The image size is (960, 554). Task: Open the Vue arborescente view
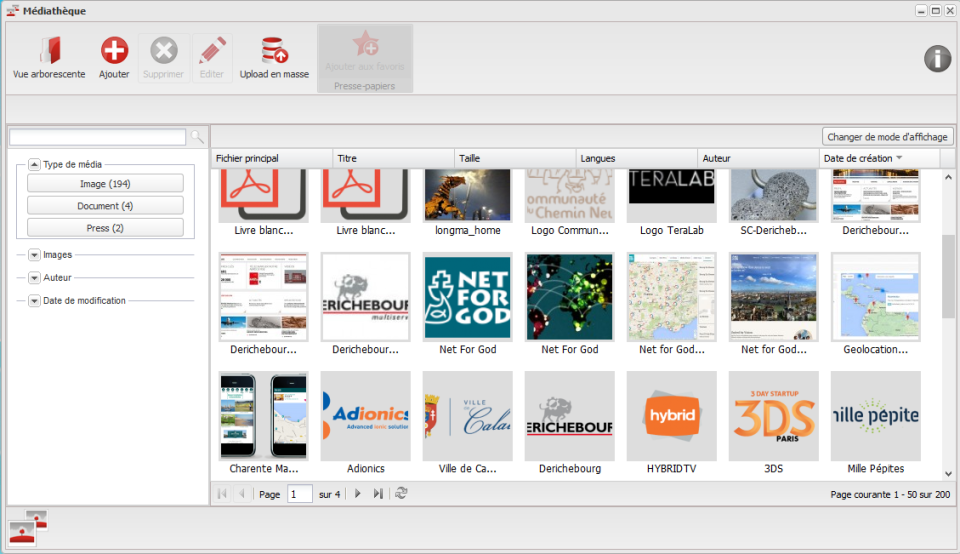click(x=49, y=58)
